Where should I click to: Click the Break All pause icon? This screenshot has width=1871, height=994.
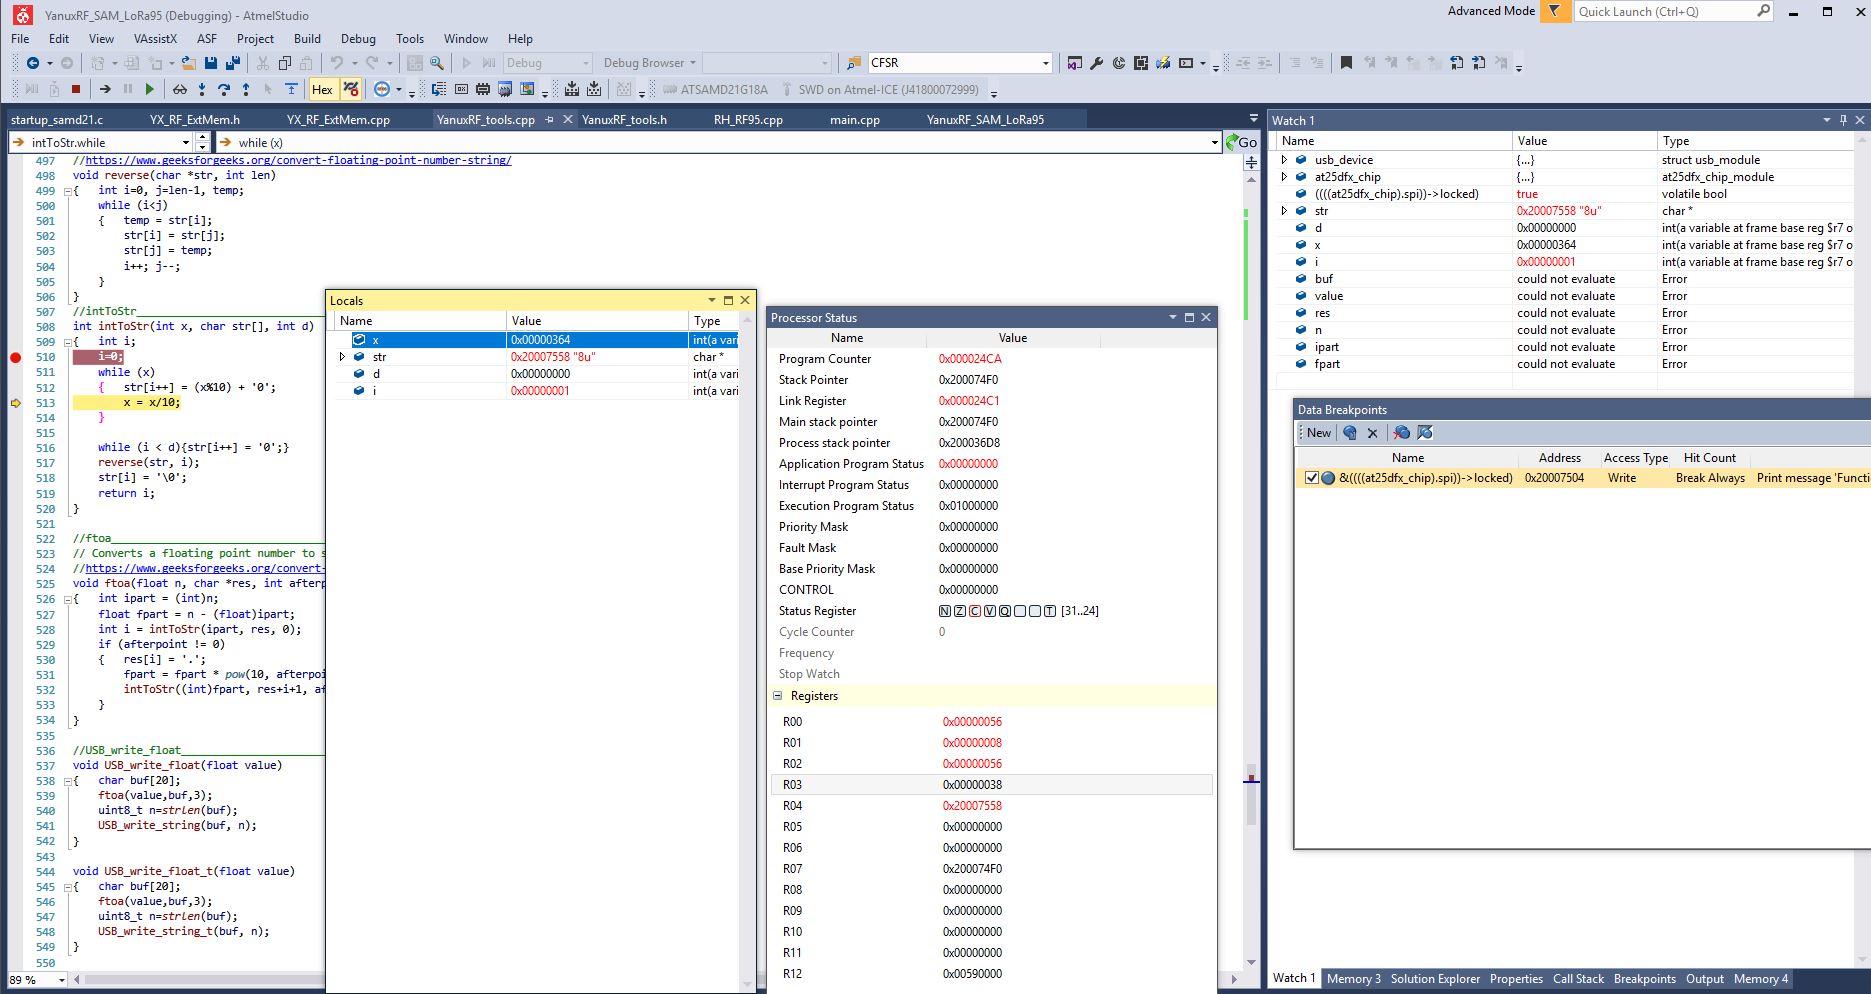127,89
